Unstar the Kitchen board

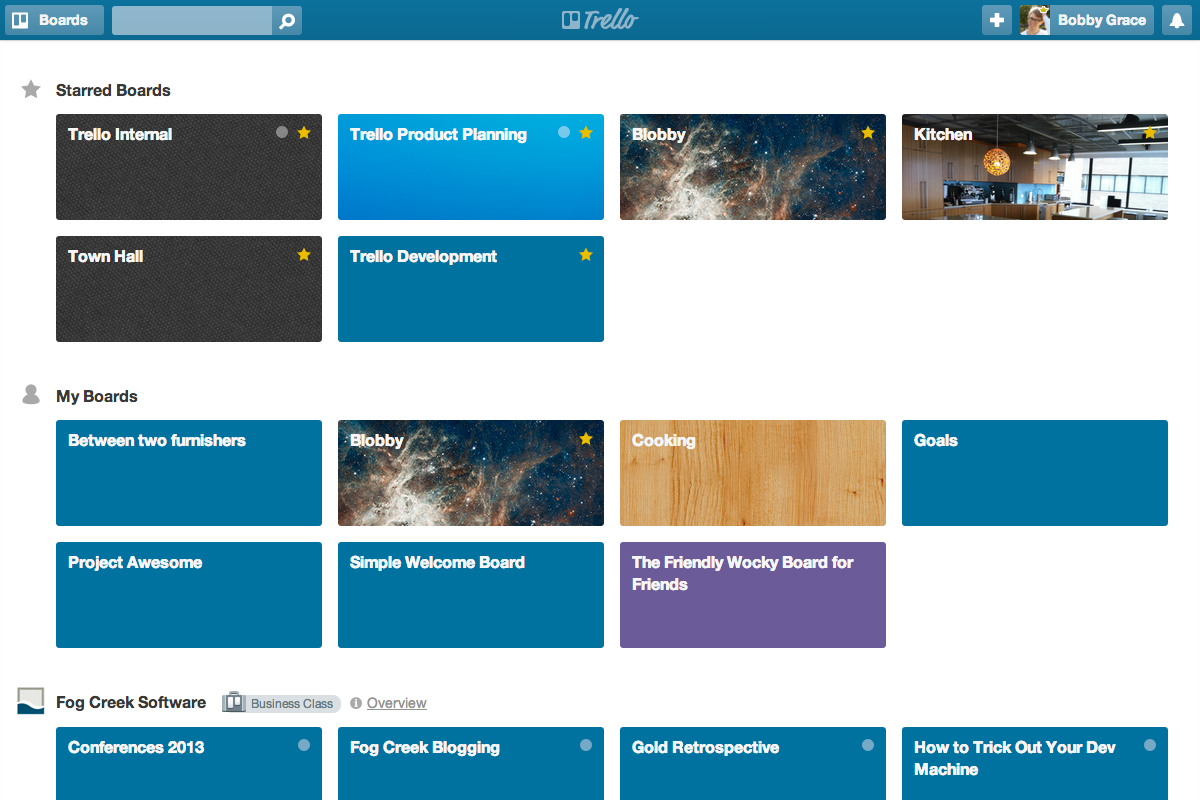1150,132
